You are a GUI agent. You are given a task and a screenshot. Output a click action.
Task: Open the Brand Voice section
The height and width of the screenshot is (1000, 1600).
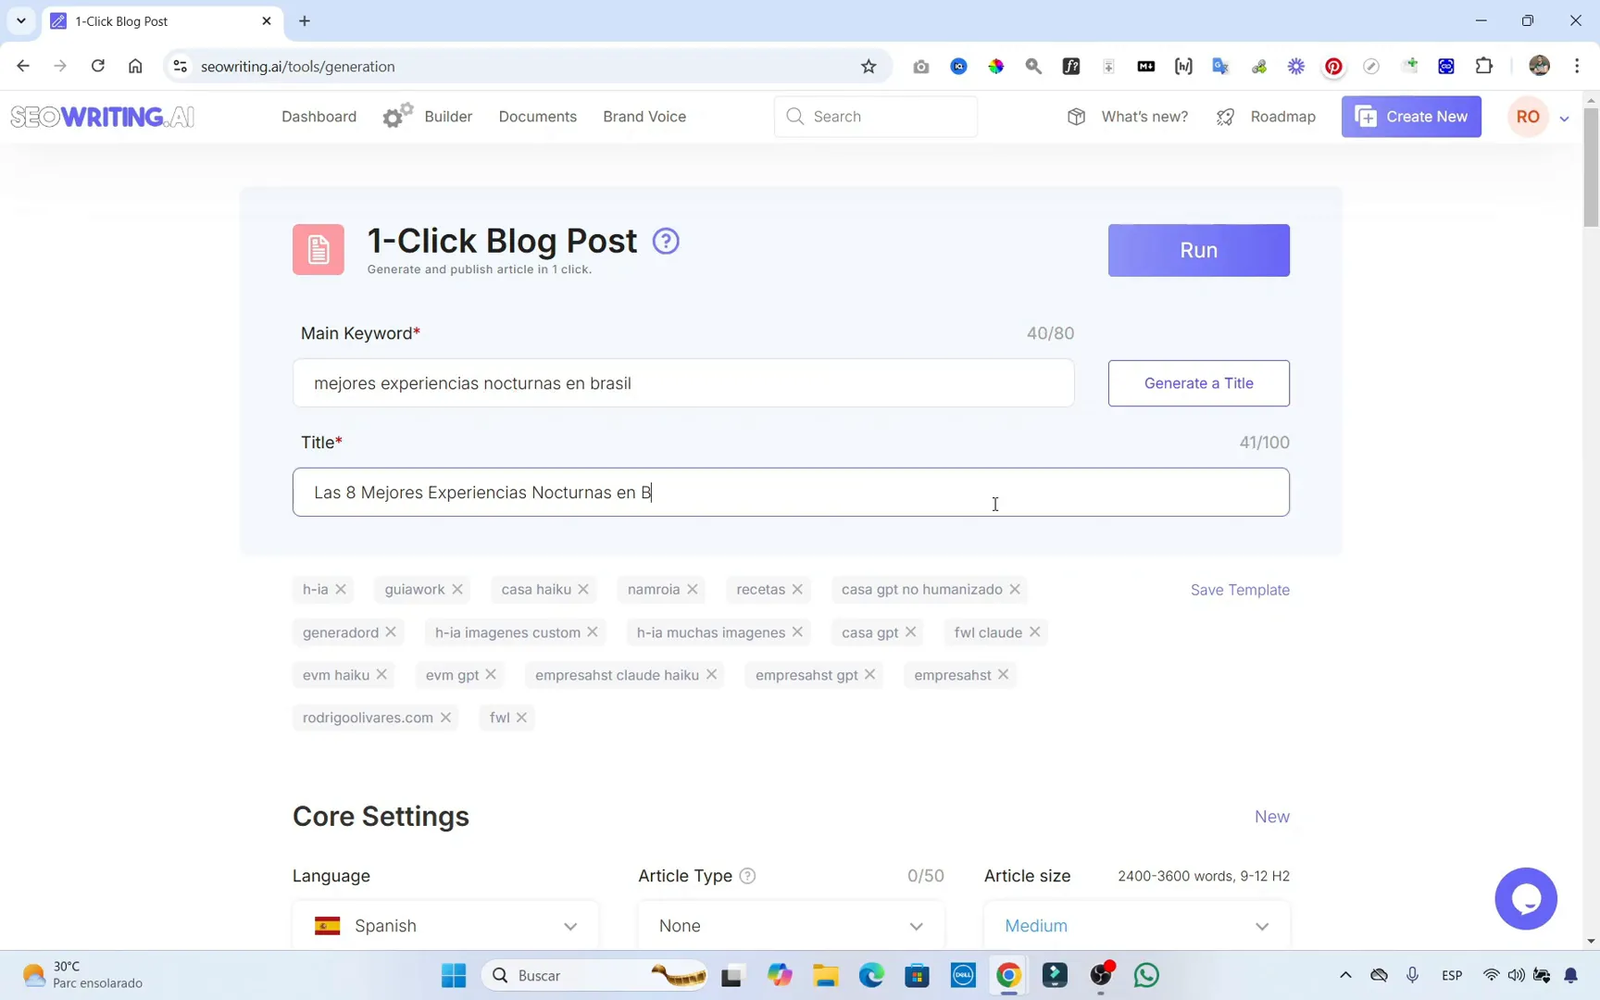tap(643, 116)
